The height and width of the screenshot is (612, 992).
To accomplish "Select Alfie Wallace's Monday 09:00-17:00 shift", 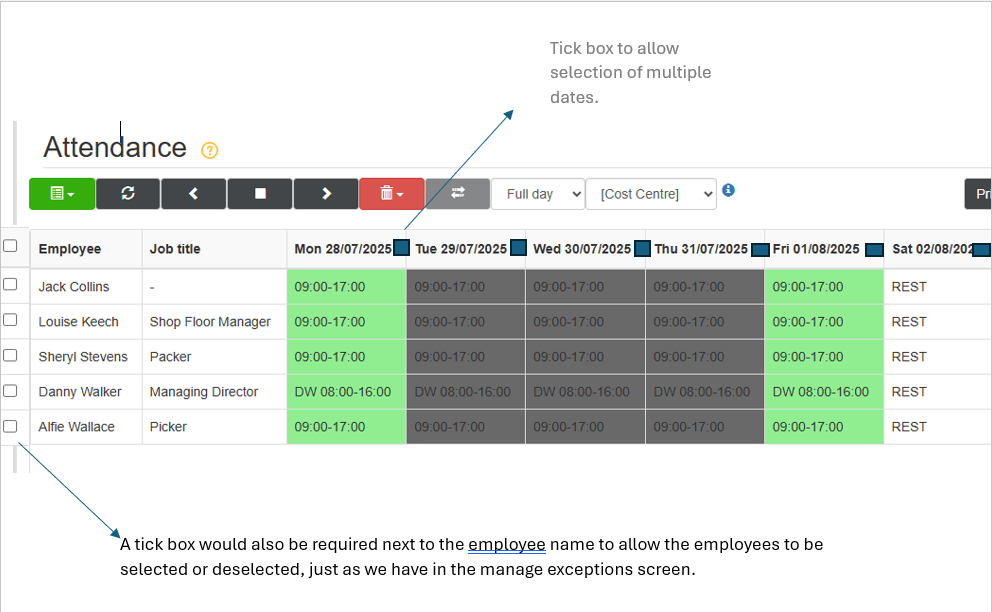I will [346, 427].
